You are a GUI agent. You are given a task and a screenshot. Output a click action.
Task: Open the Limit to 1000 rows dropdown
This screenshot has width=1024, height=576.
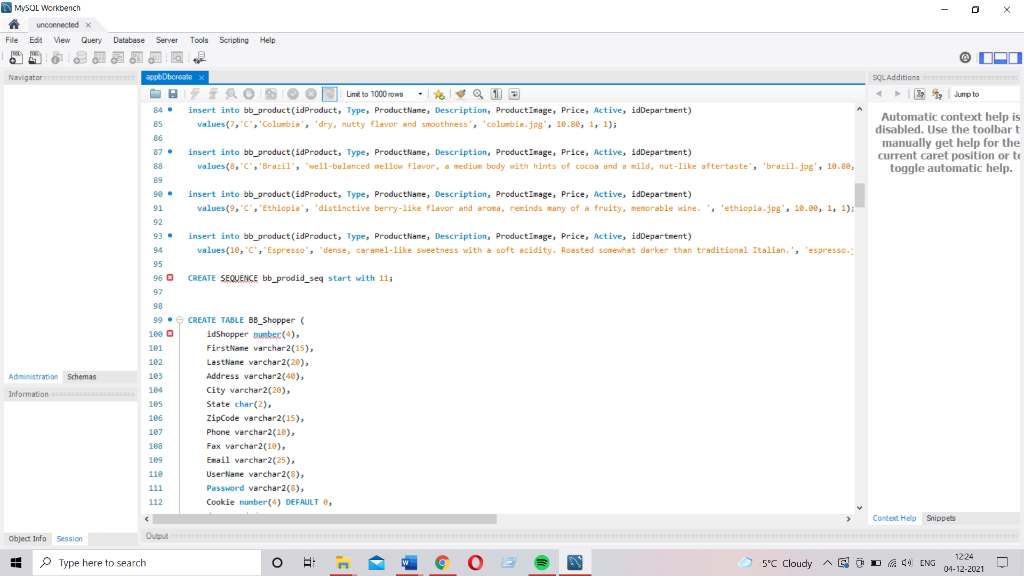pyautogui.click(x=421, y=93)
